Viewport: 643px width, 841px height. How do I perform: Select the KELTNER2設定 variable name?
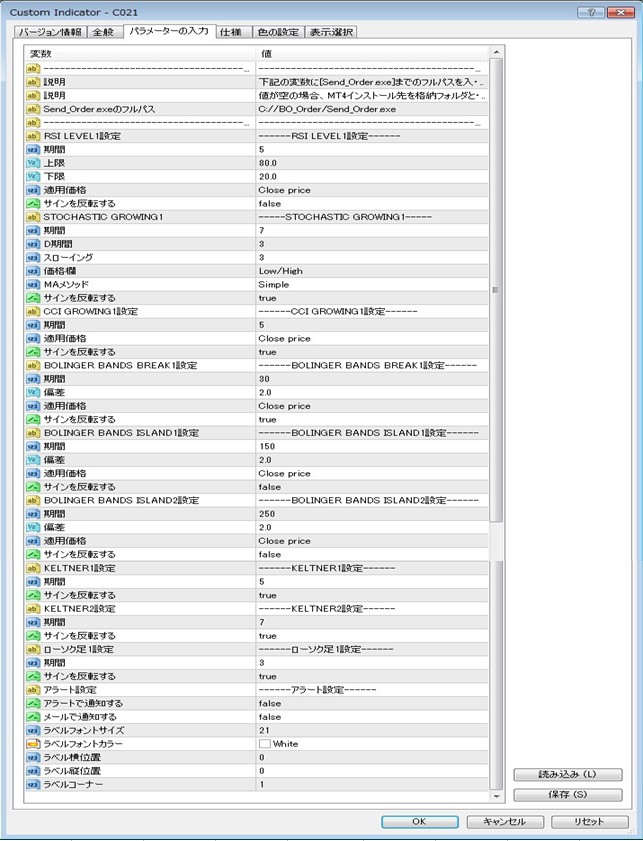(x=79, y=609)
